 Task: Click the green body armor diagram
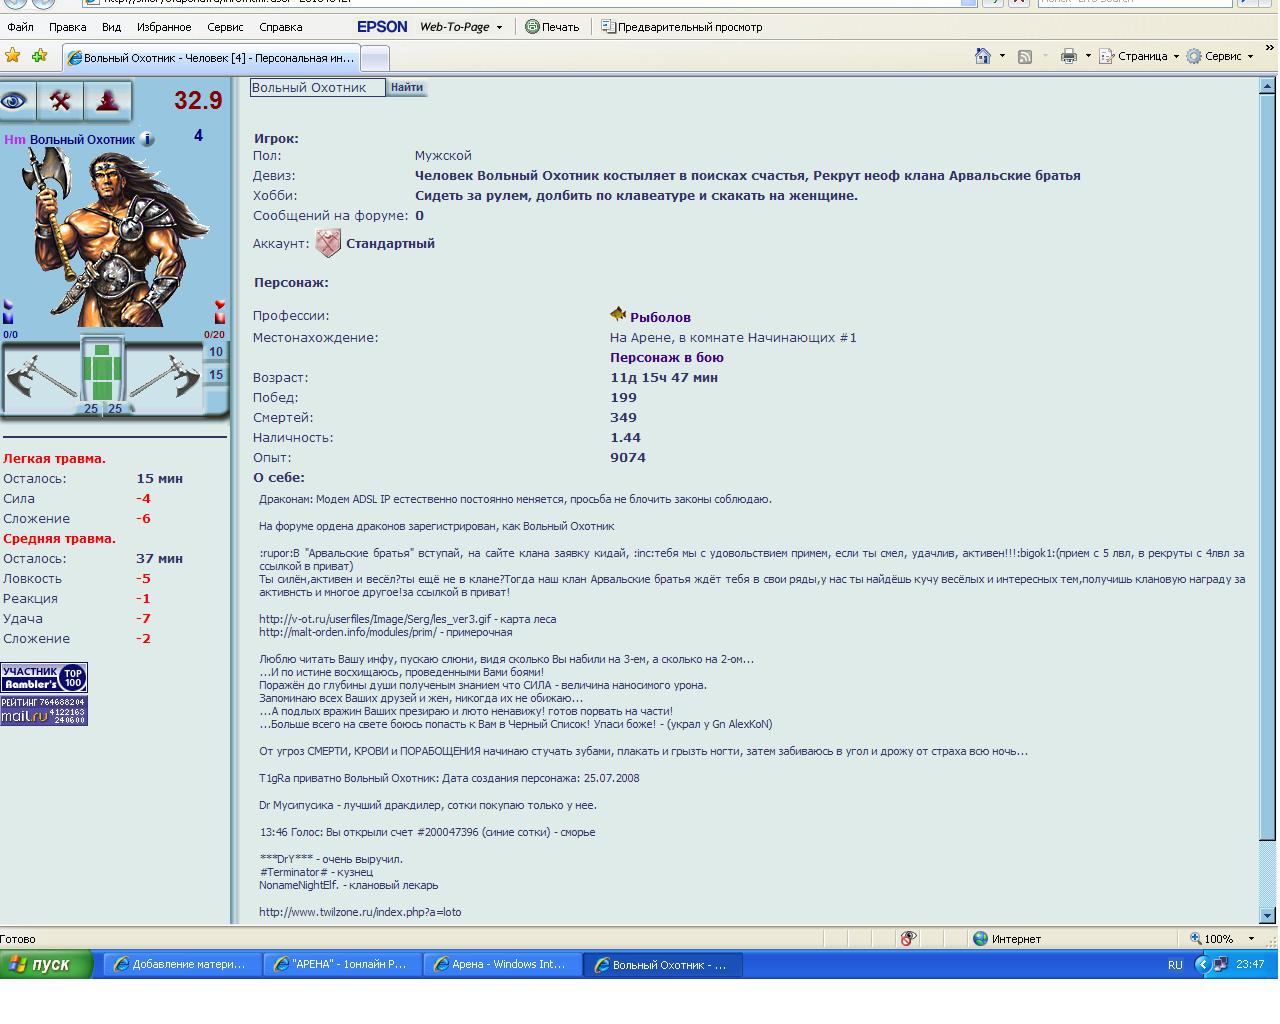102,370
